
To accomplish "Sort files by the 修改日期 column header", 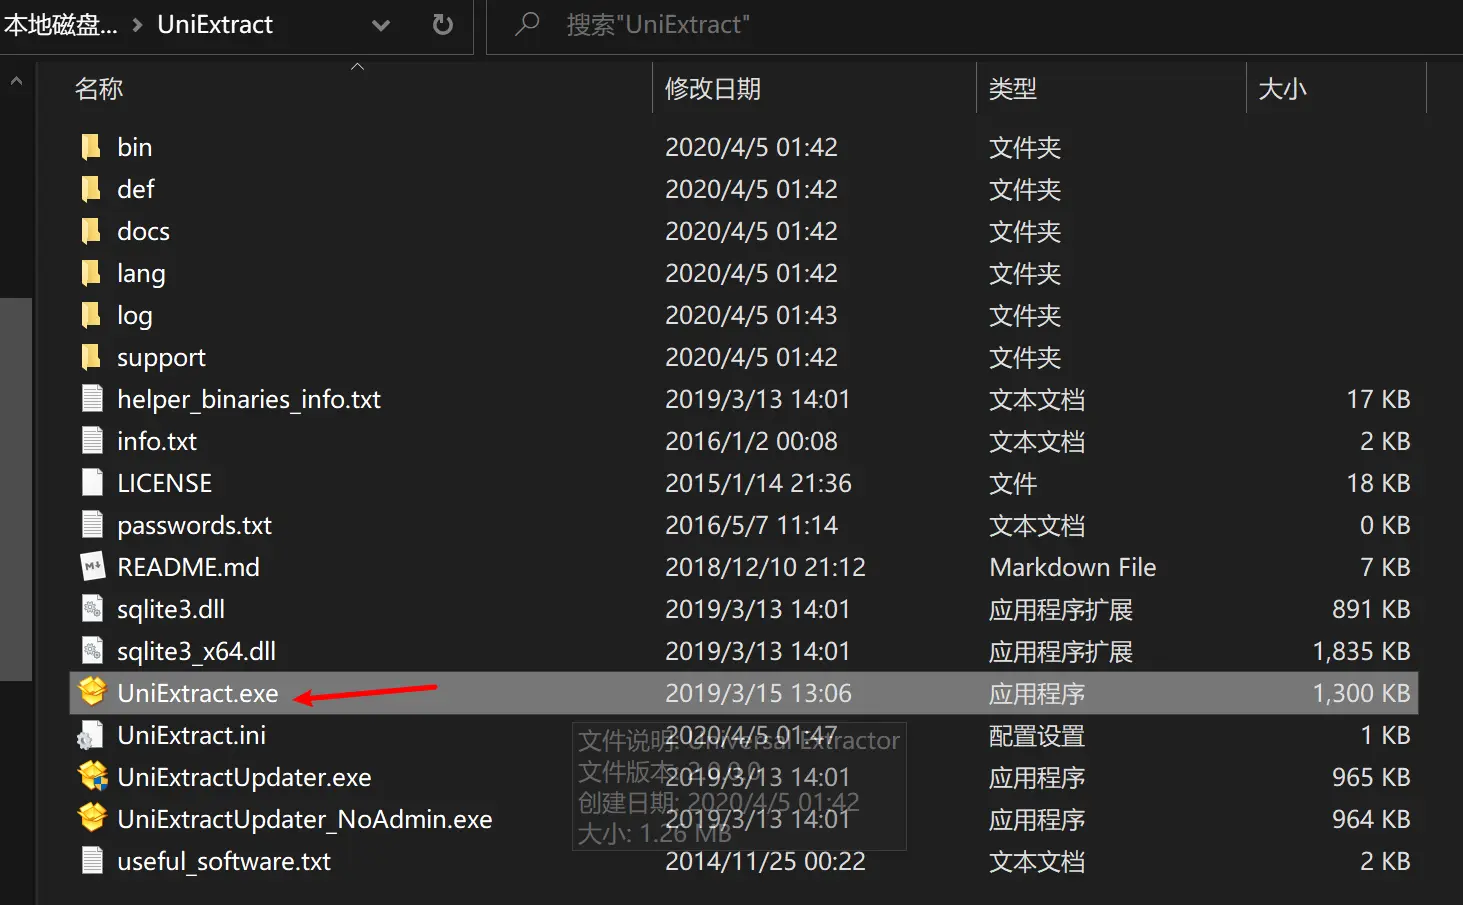I will click(712, 89).
